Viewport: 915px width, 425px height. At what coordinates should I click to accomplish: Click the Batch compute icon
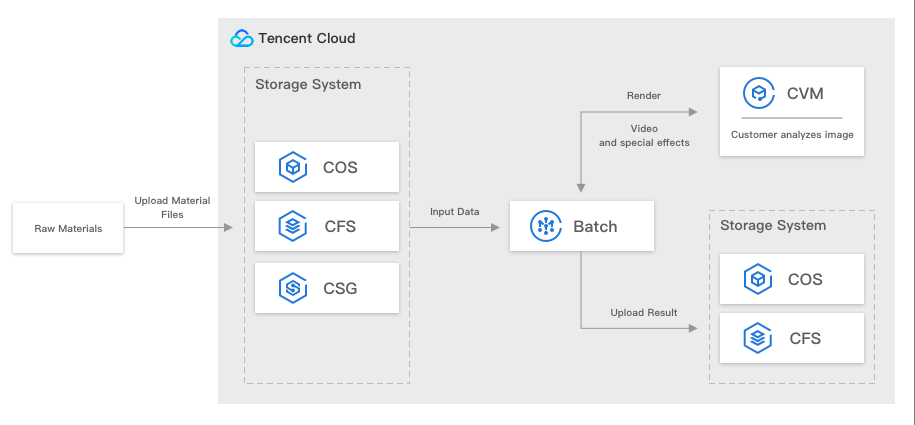point(546,226)
